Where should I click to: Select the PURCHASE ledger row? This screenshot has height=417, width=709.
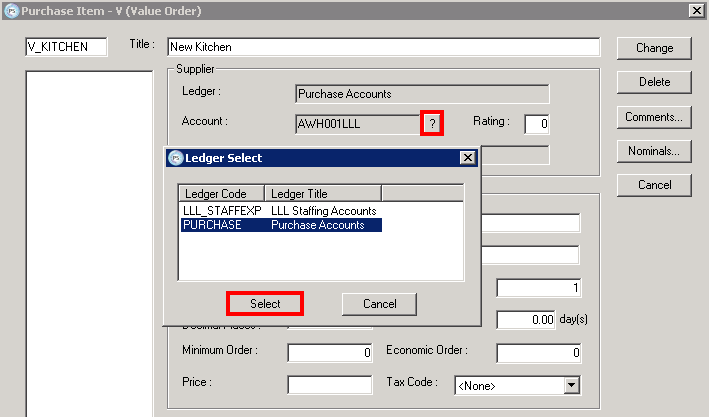coord(280,225)
